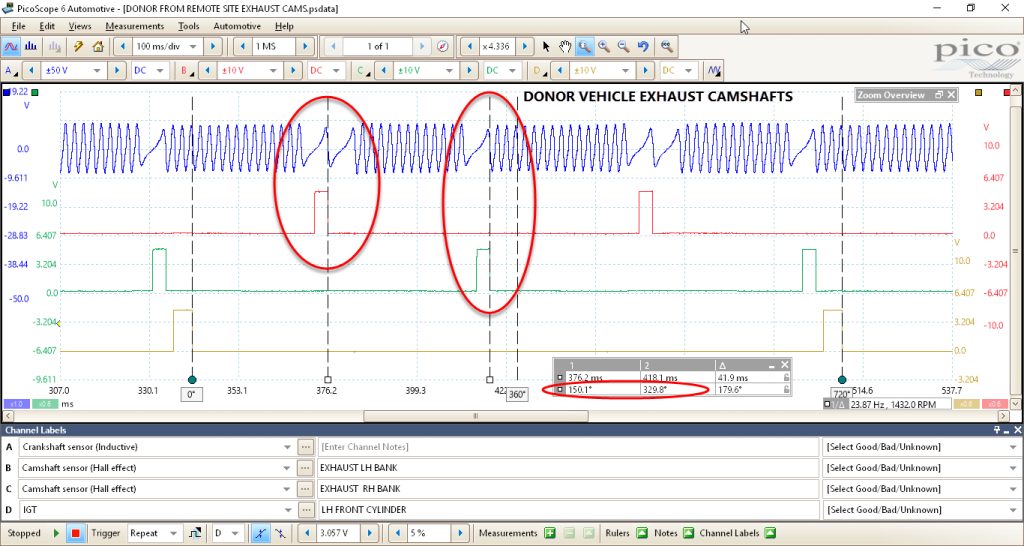Click the horizontal scrollbar thumb
This screenshot has height=546, width=1024.
475,416
